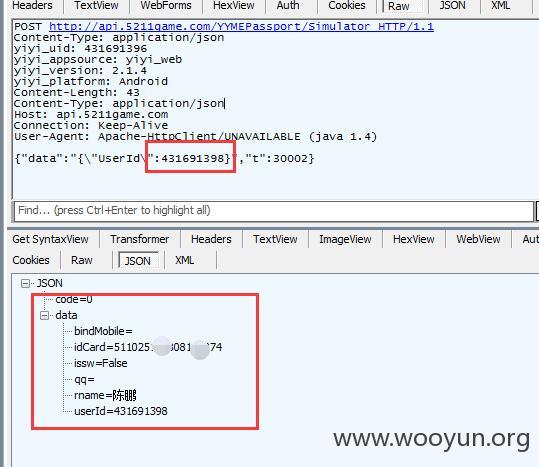Open the request JSON tab at top

pos(452,5)
